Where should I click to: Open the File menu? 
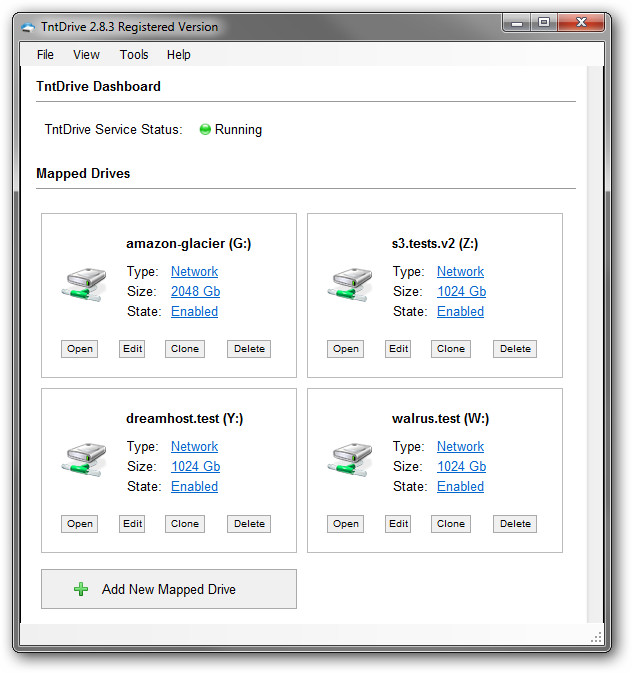45,55
